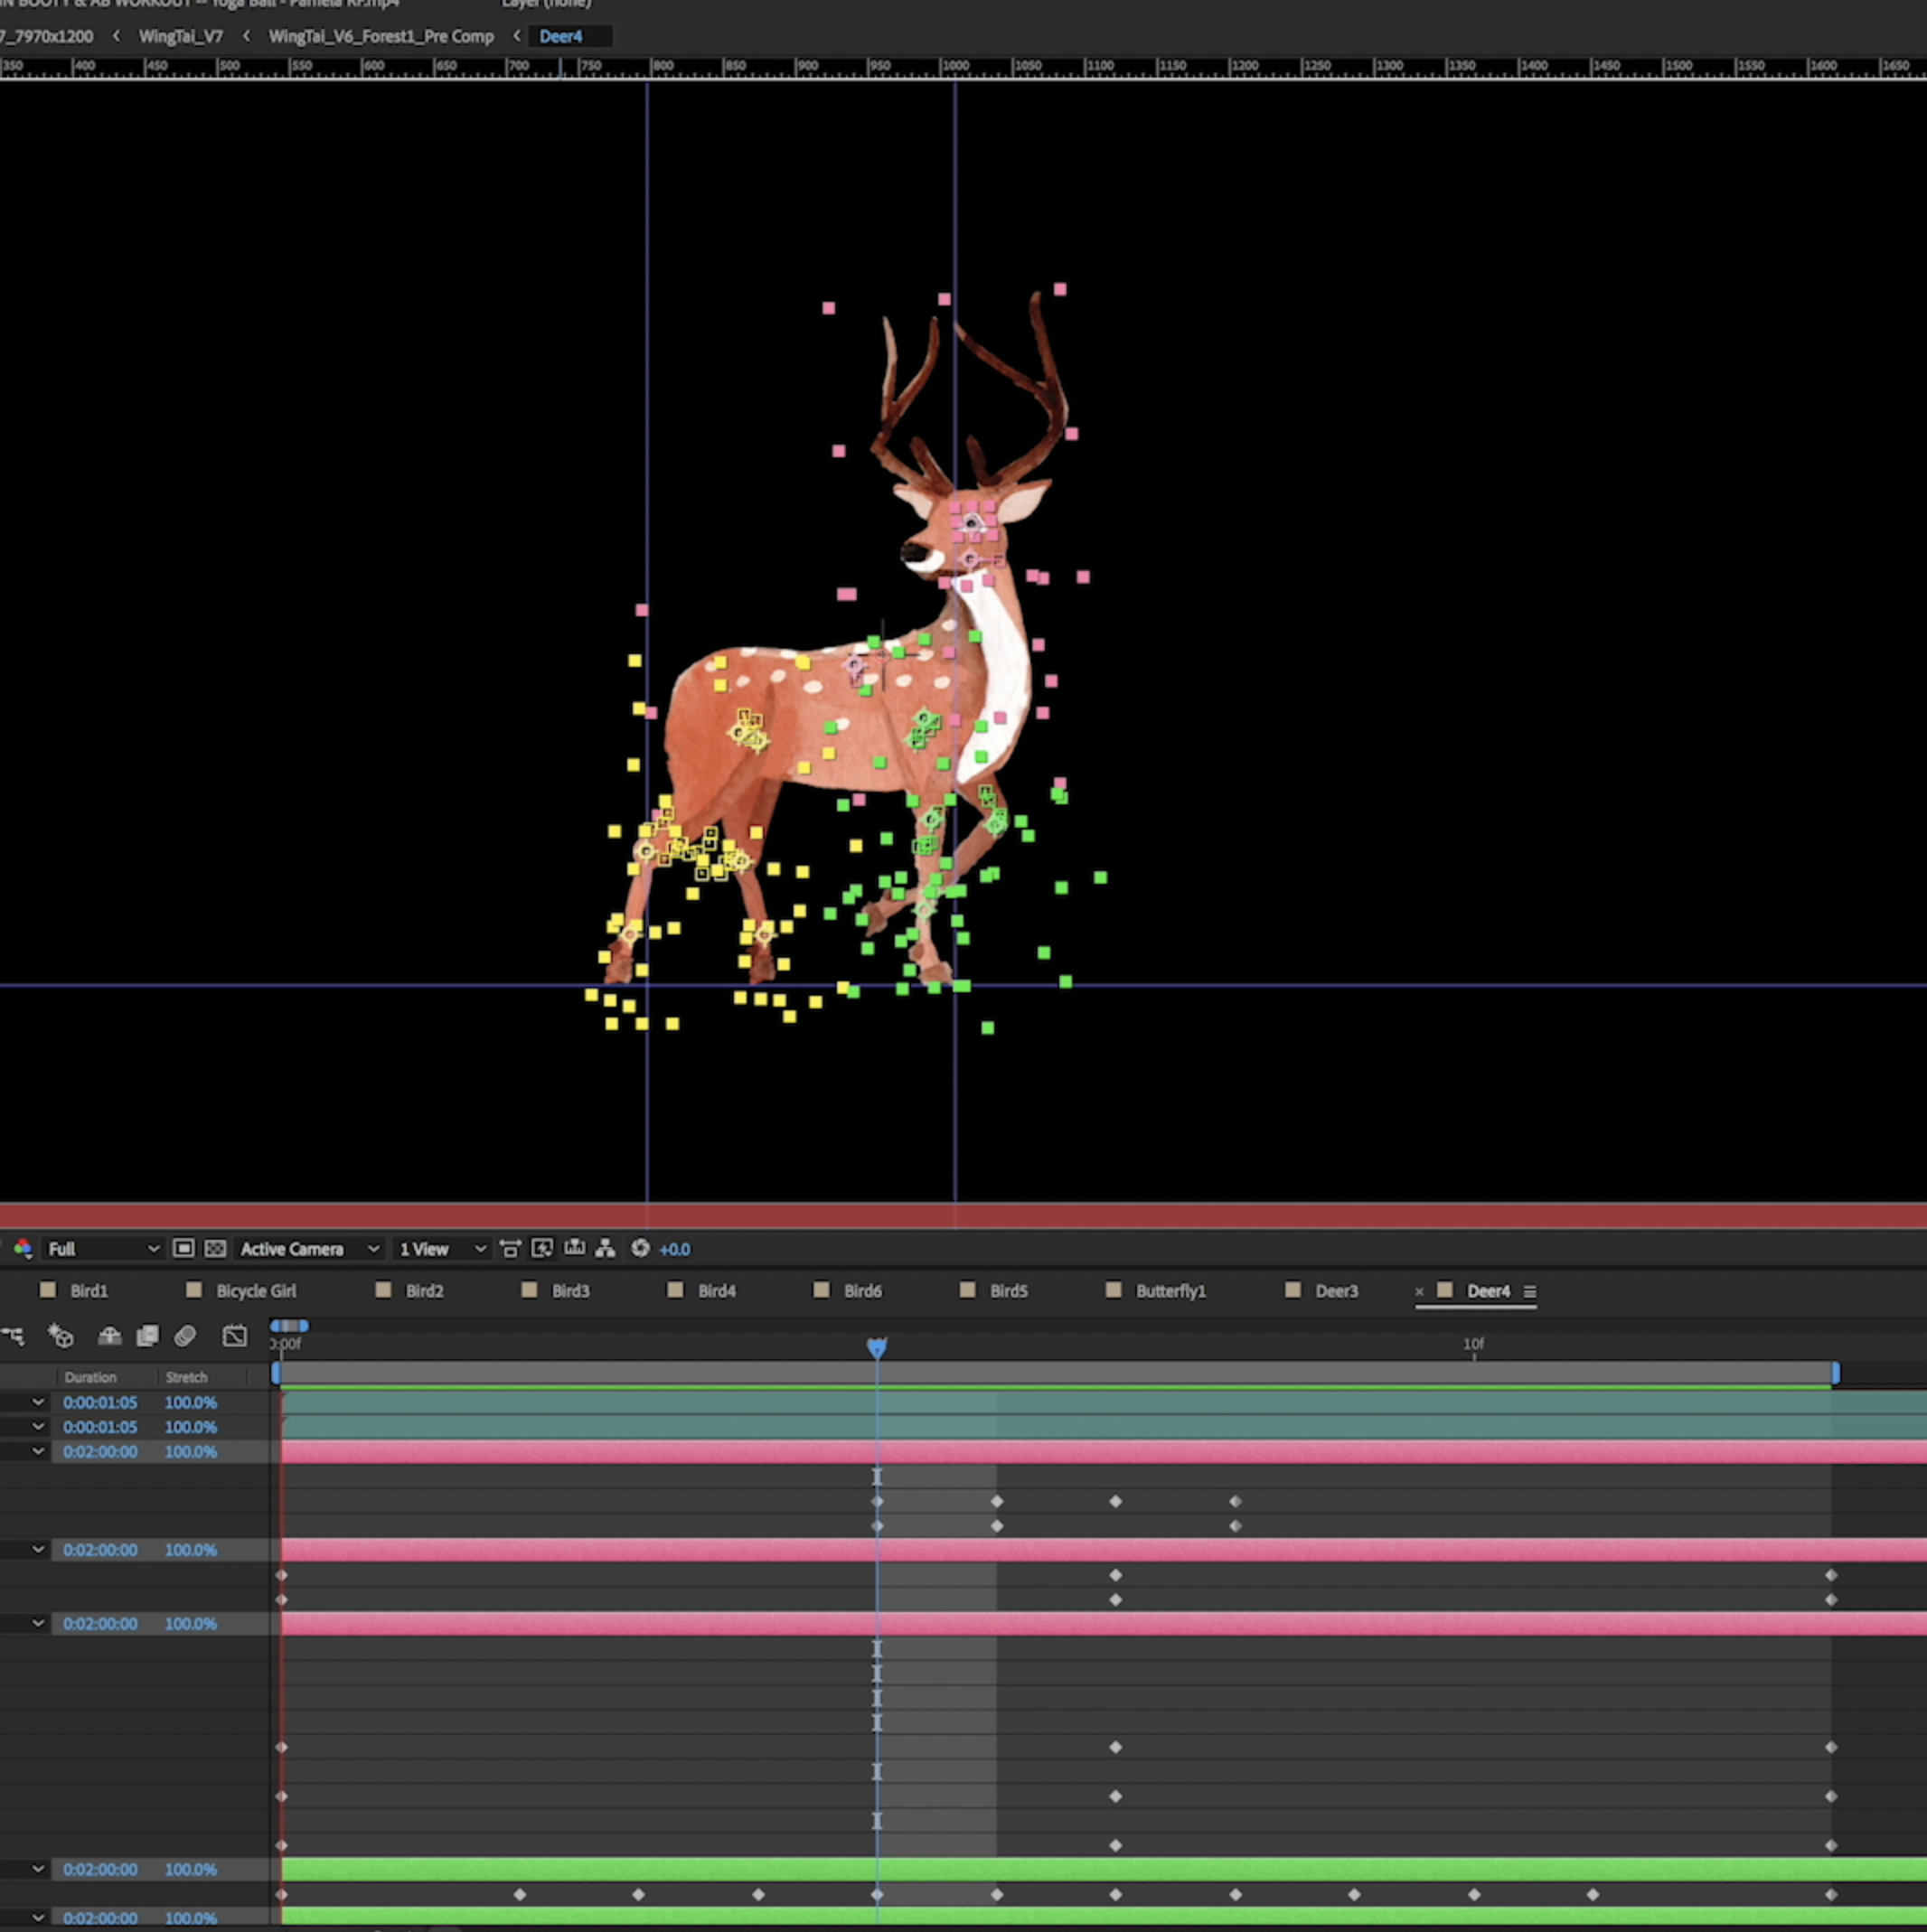Toggle the Transparency Grid button

[215, 1248]
